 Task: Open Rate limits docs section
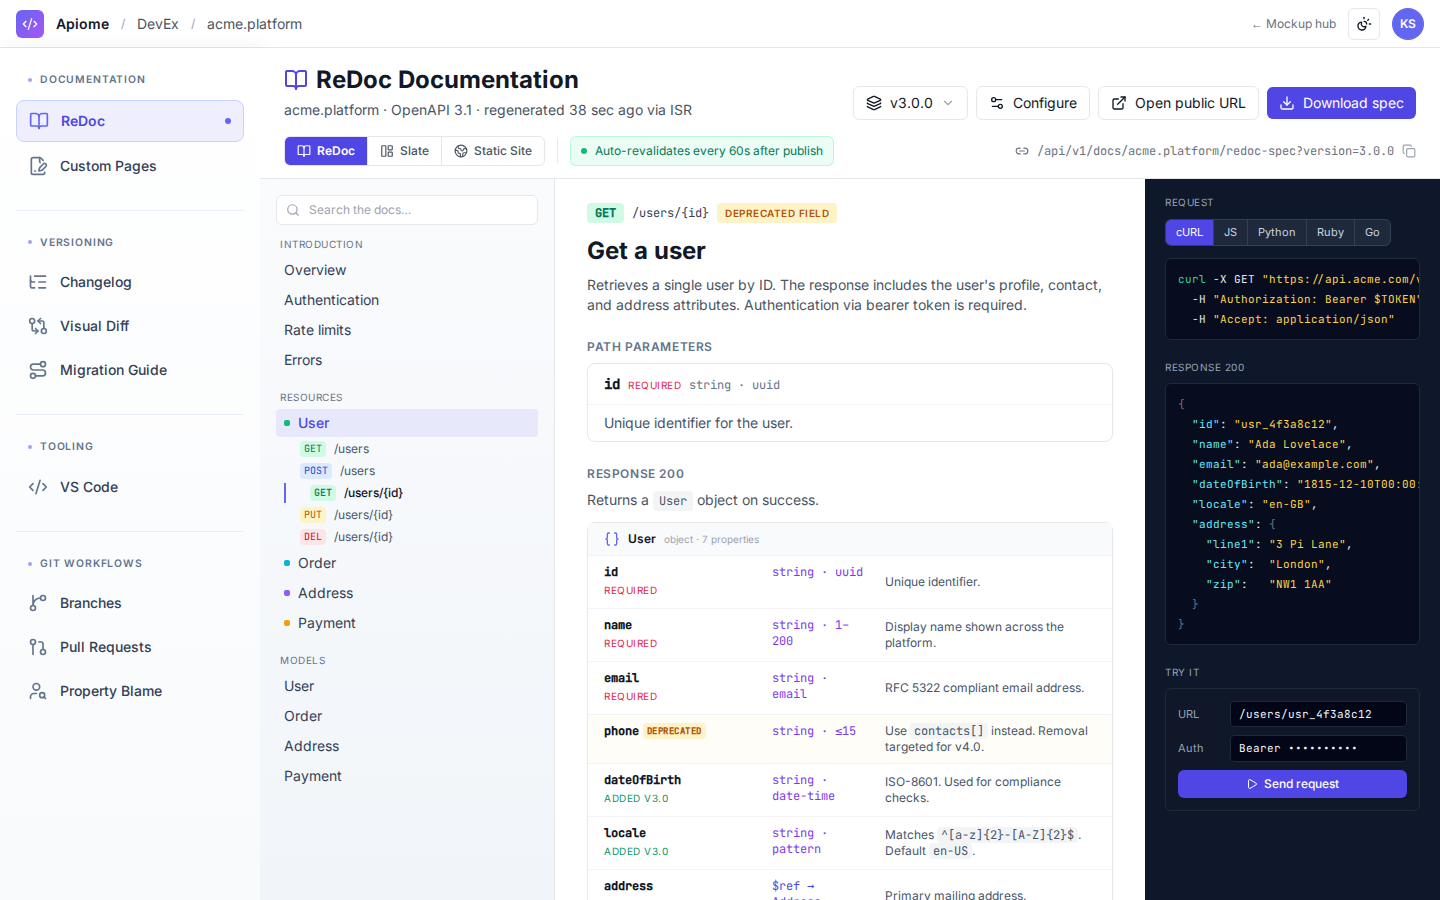click(x=407, y=330)
